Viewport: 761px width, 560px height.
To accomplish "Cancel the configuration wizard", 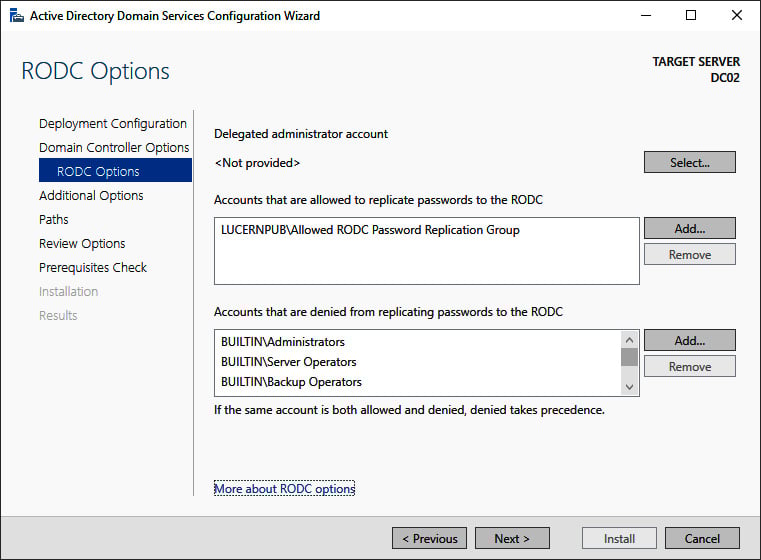I will click(x=702, y=538).
